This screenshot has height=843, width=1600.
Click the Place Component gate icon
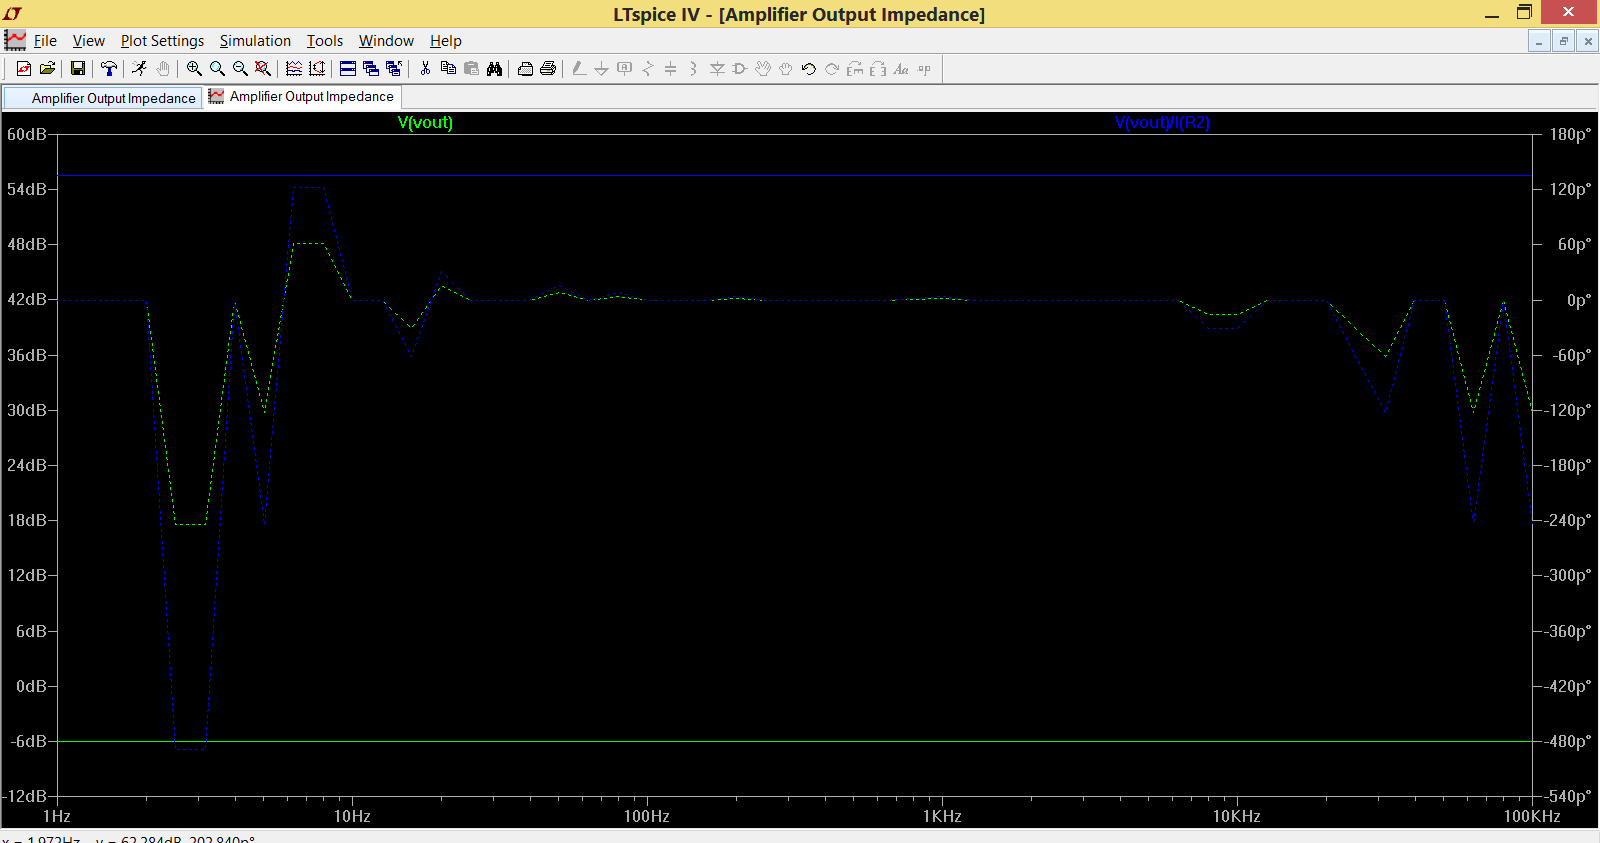[x=739, y=69]
